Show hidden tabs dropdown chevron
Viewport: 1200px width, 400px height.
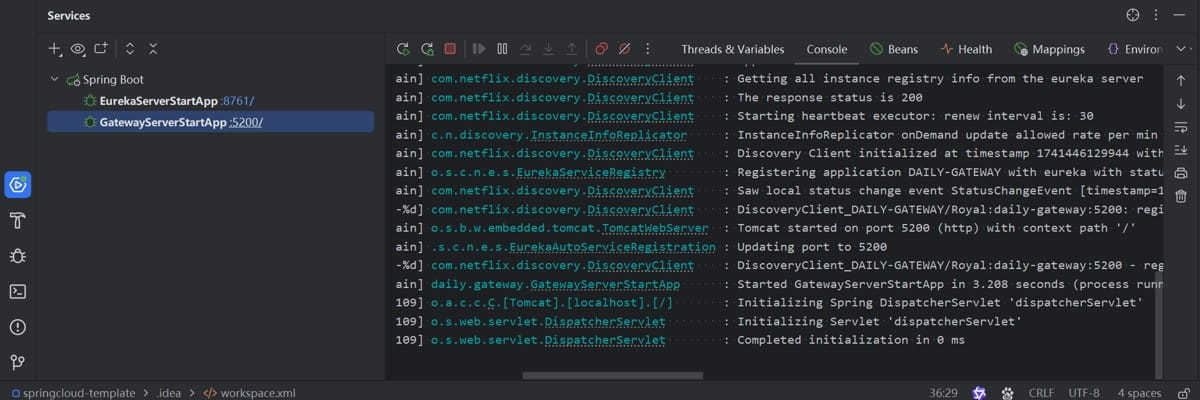[1180, 48]
